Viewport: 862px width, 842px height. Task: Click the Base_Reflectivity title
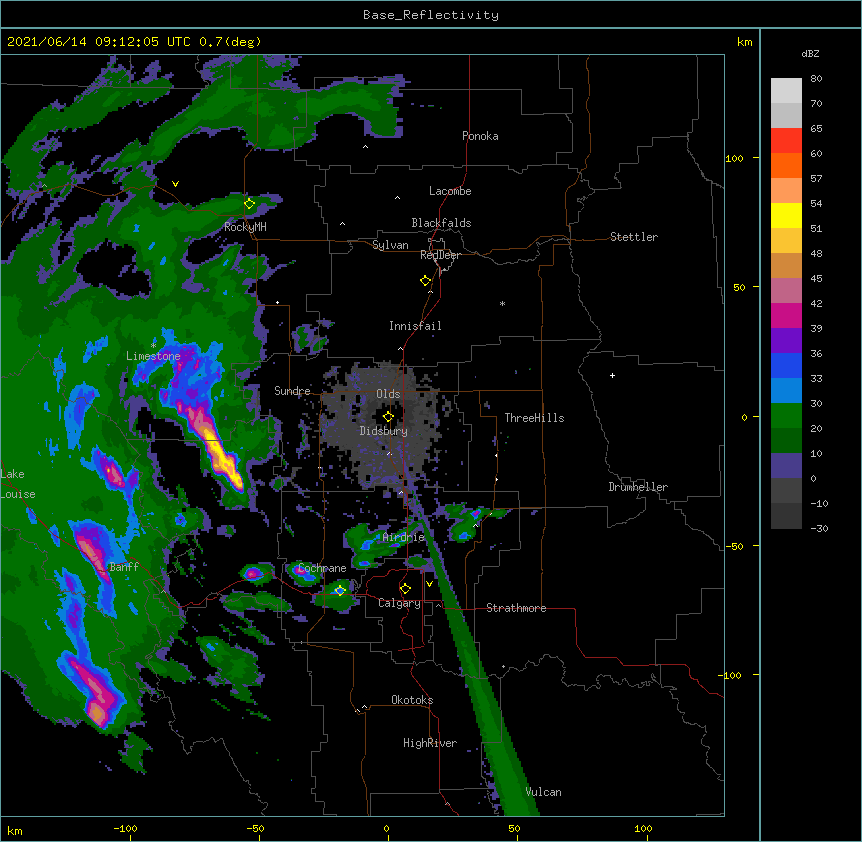pos(431,15)
